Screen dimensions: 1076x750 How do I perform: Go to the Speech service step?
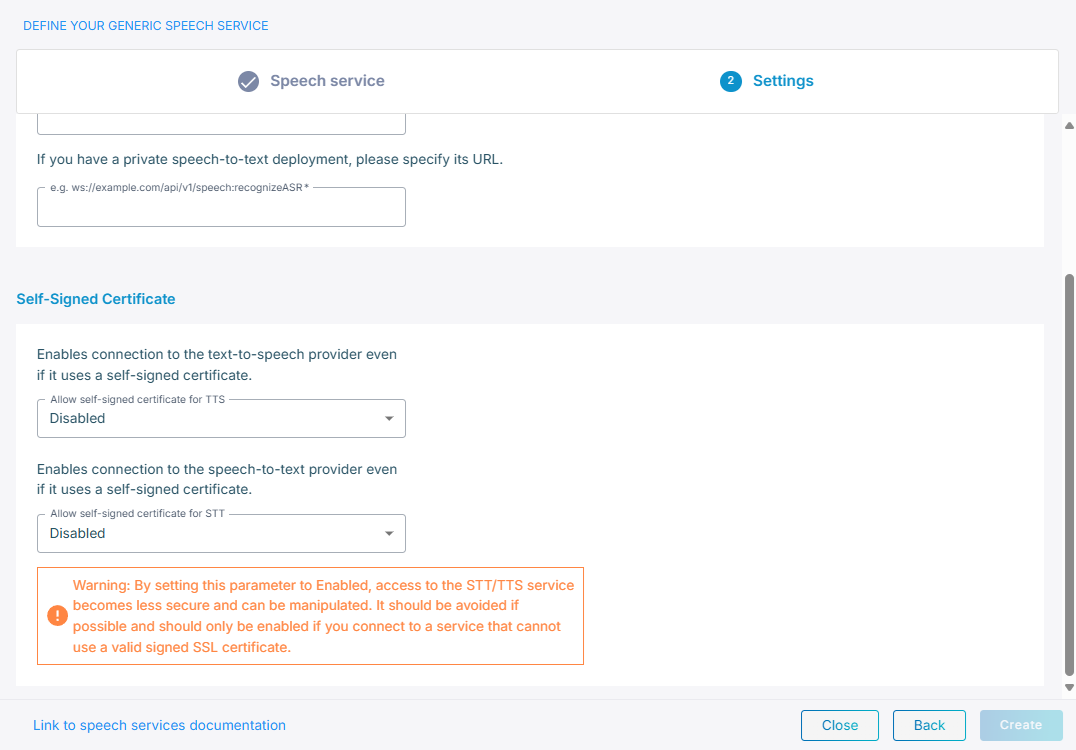pyautogui.click(x=327, y=81)
